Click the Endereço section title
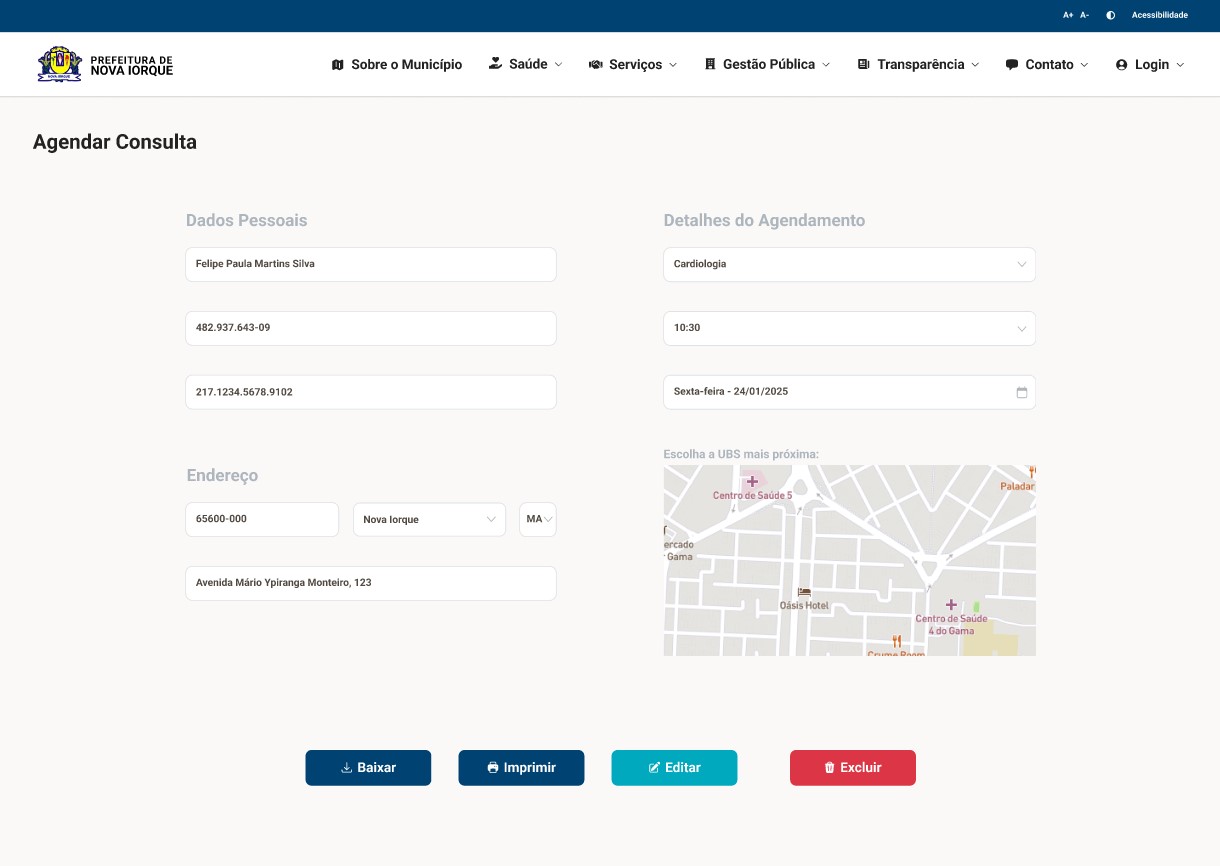Image resolution: width=1220 pixels, height=866 pixels. [x=222, y=475]
